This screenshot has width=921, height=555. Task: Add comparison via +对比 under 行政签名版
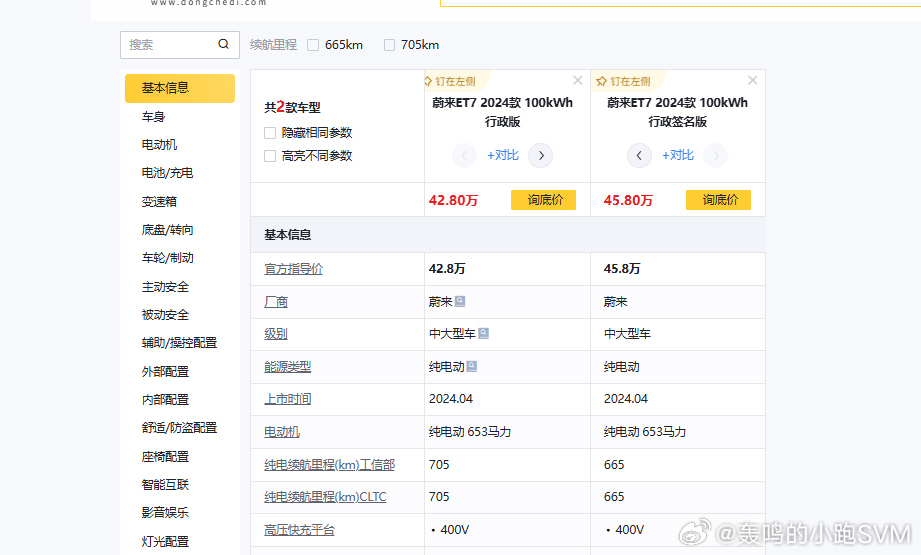678,155
